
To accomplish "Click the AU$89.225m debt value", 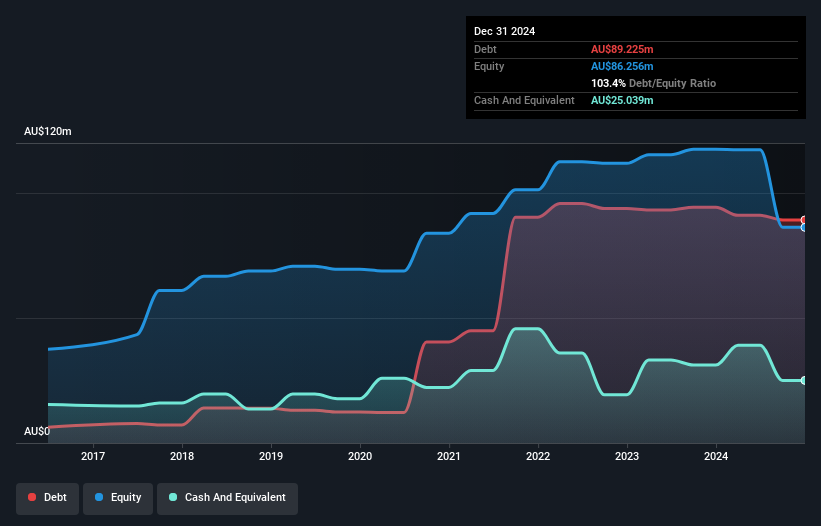I will (622, 49).
